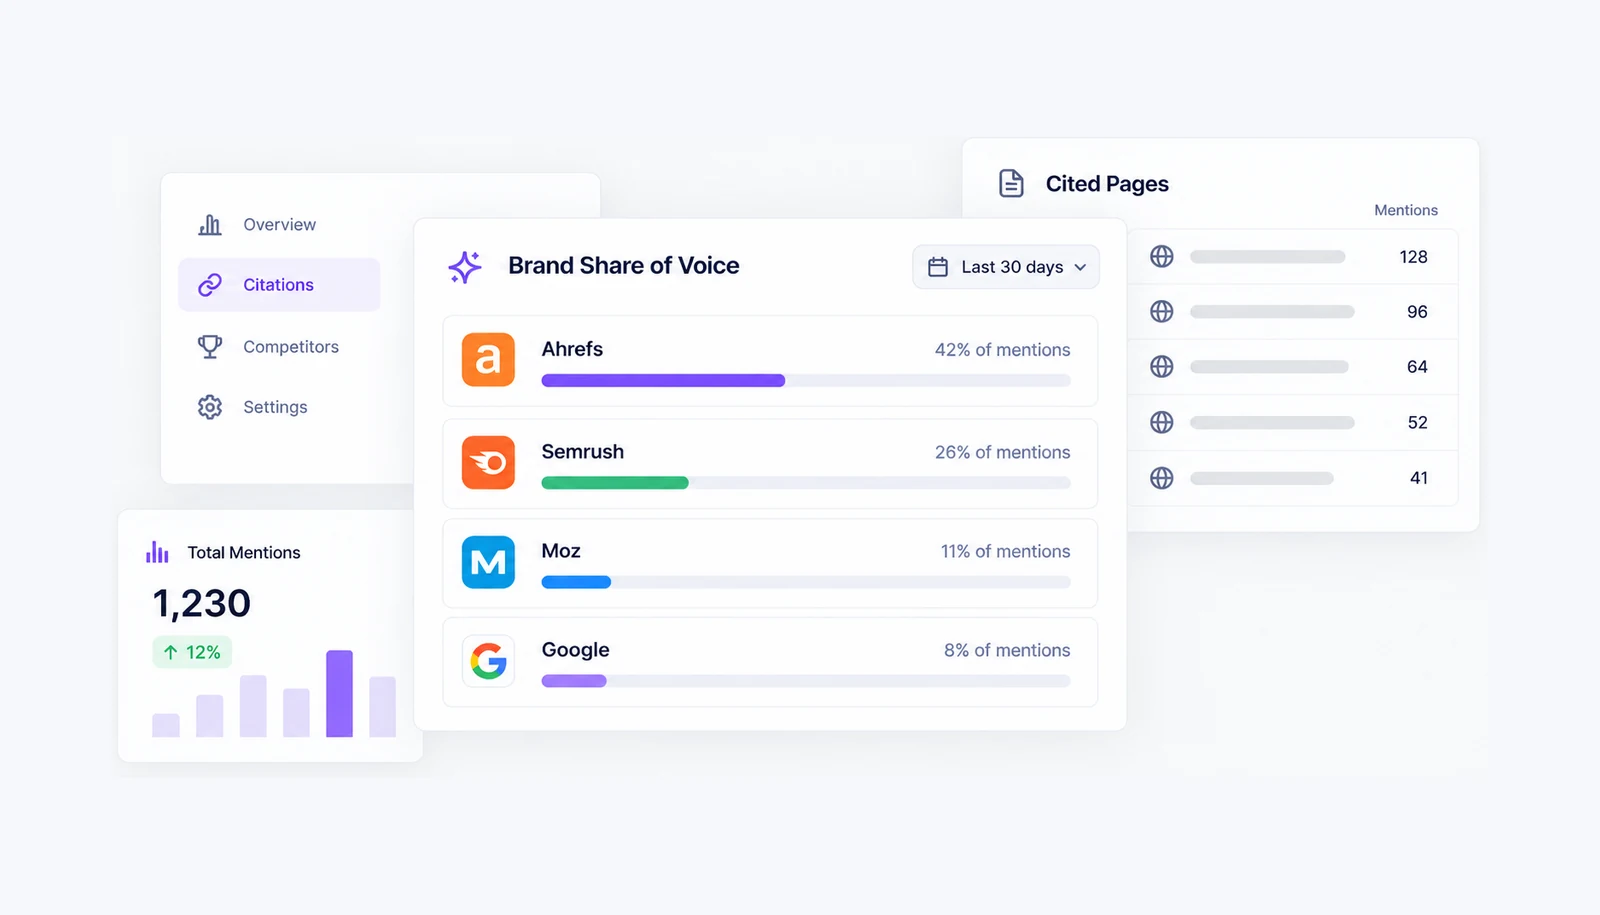Click the placeholder URL bar in the 128 row
The image size is (1600, 915).
point(1267,257)
